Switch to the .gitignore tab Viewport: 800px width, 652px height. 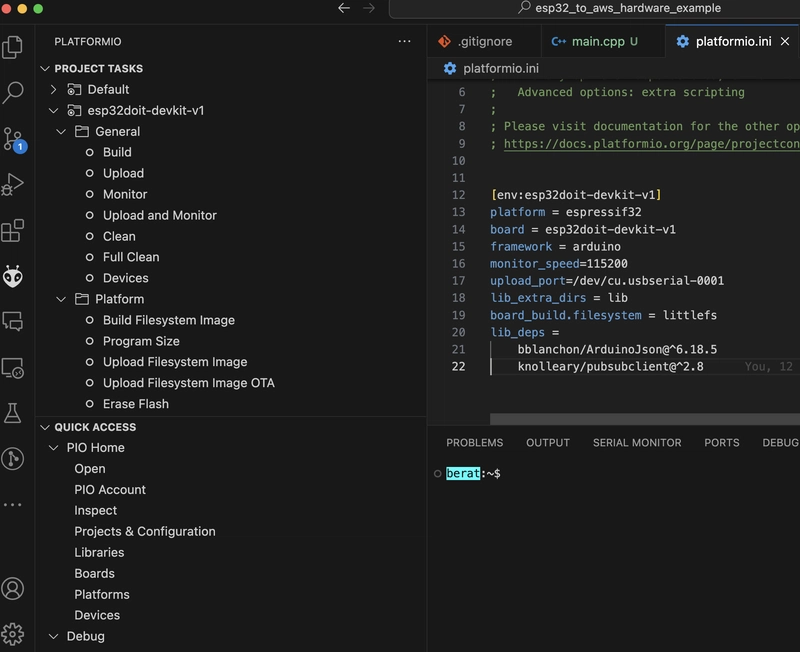484,41
